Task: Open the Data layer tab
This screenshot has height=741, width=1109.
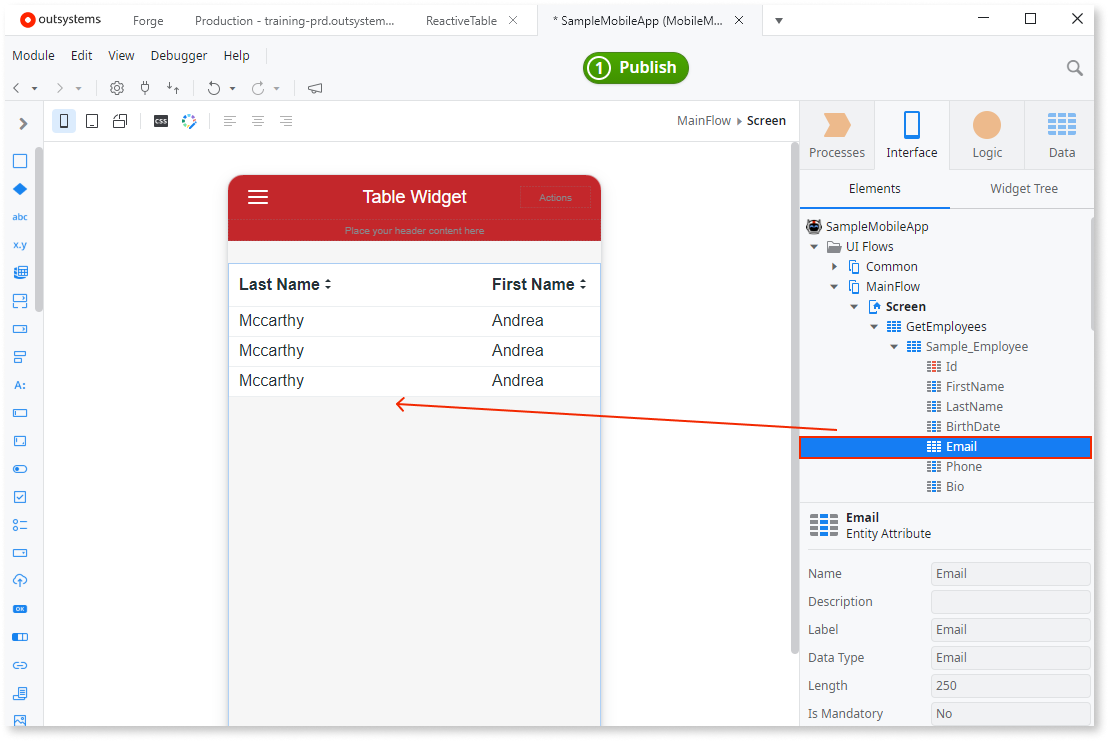Action: 1062,135
